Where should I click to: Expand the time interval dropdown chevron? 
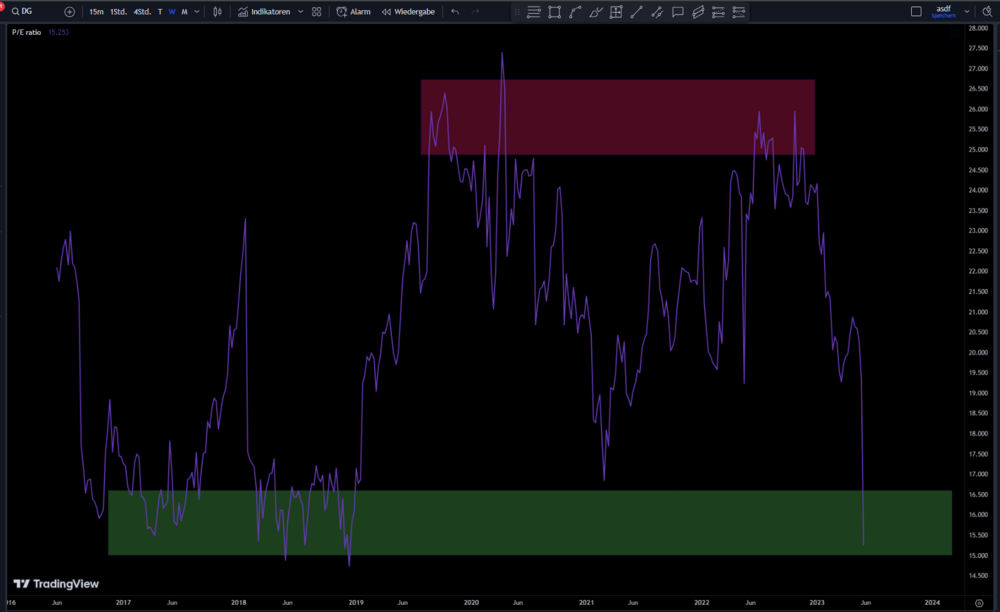196,11
